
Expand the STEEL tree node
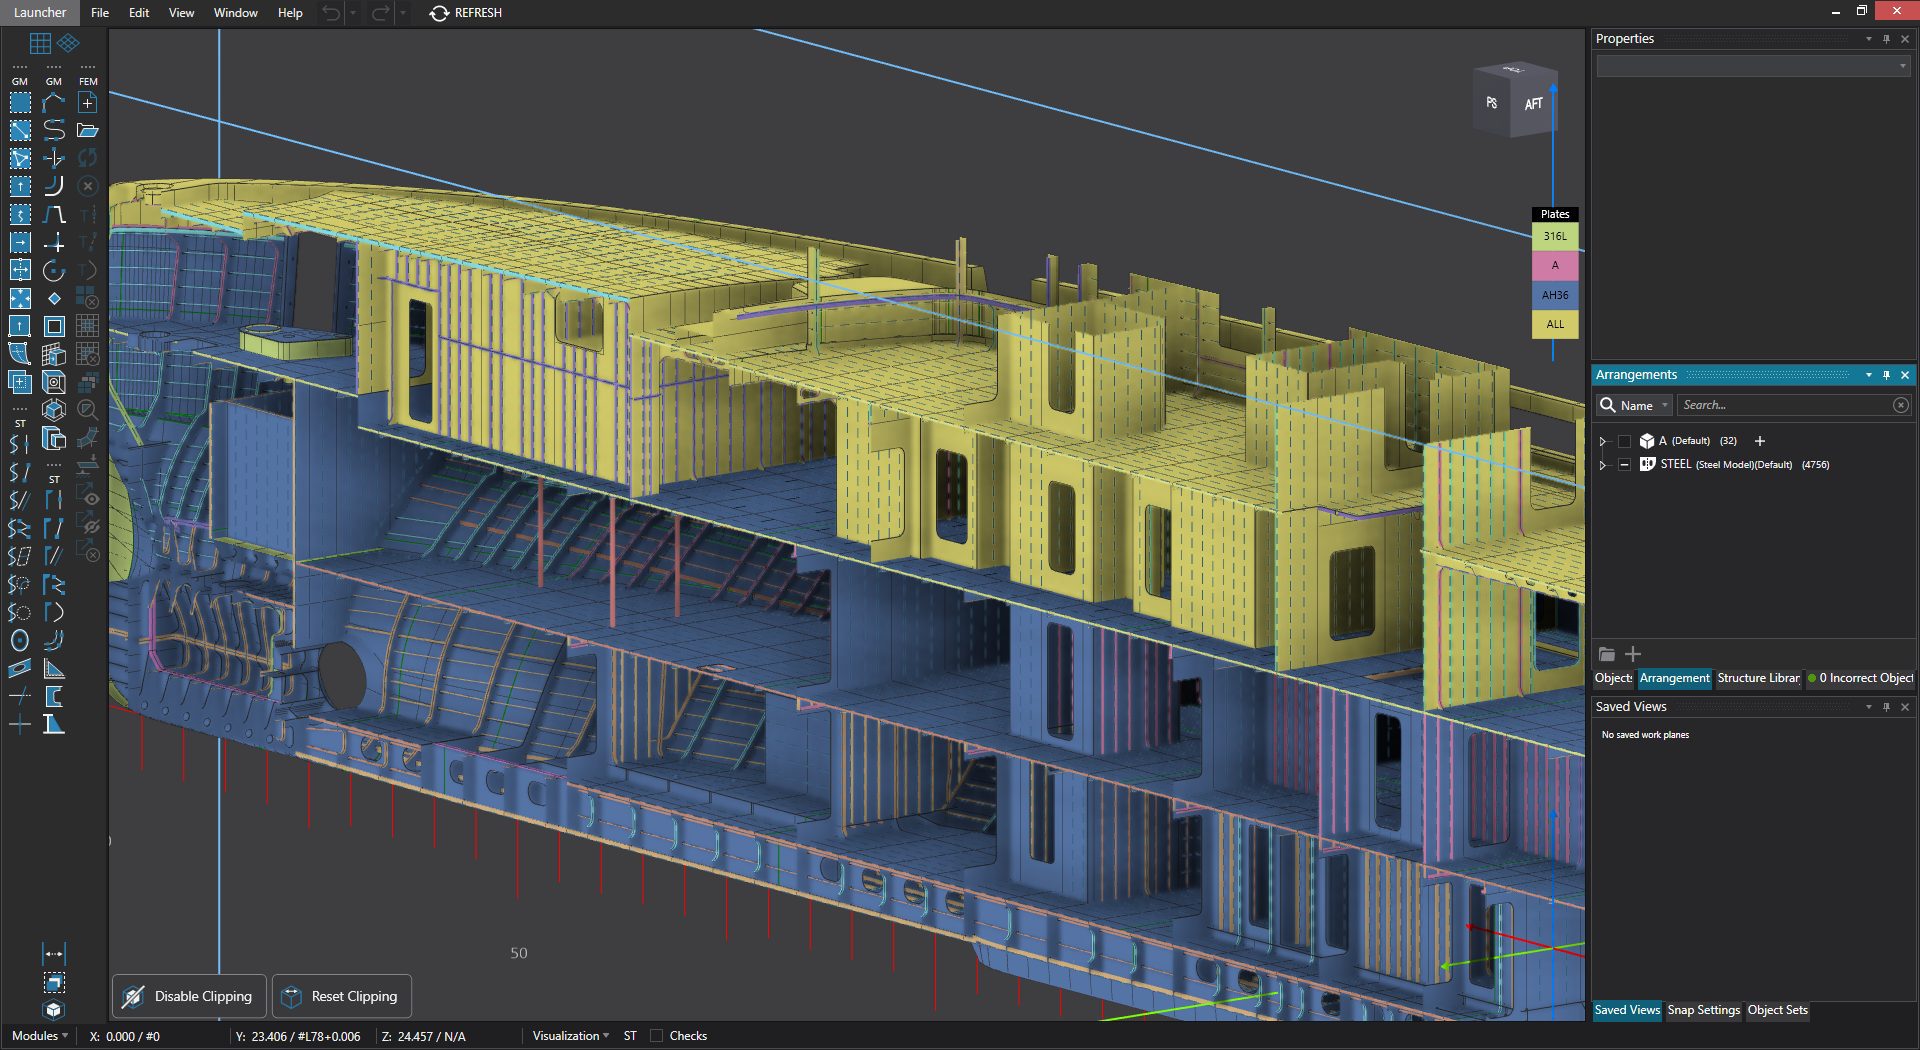1603,464
